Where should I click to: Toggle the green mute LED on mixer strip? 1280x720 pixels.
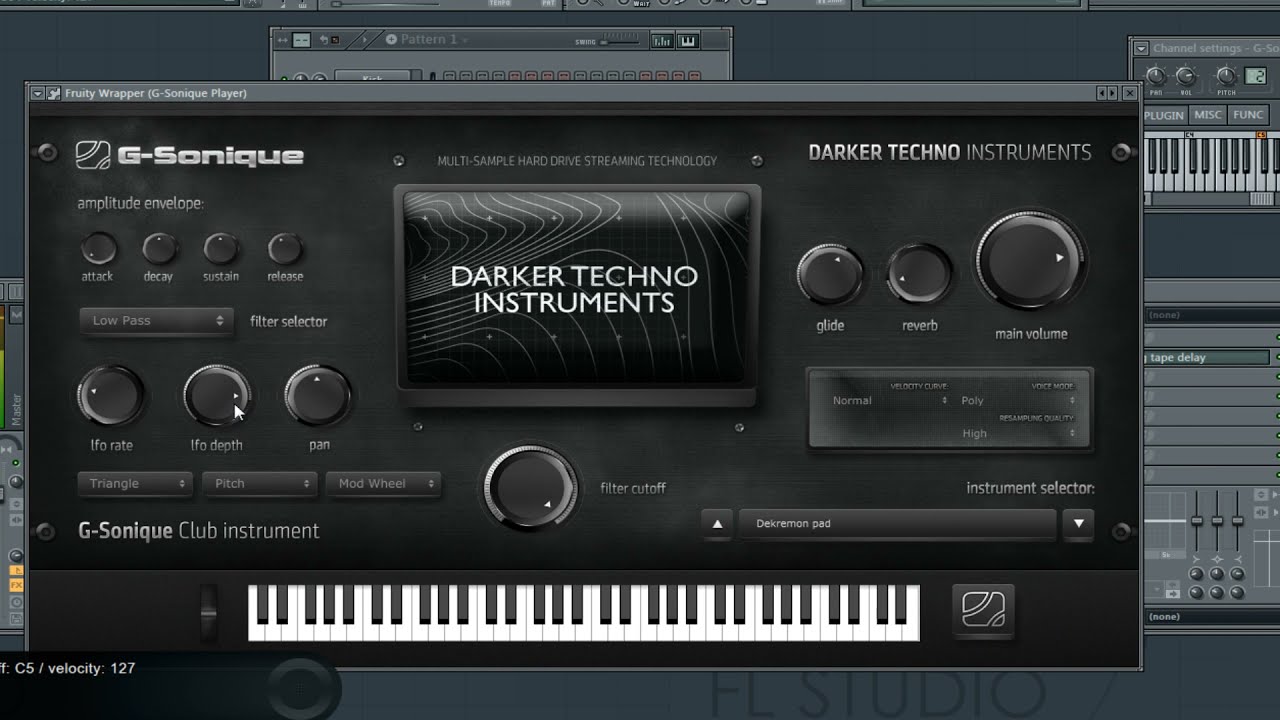pyautogui.click(x=16, y=464)
